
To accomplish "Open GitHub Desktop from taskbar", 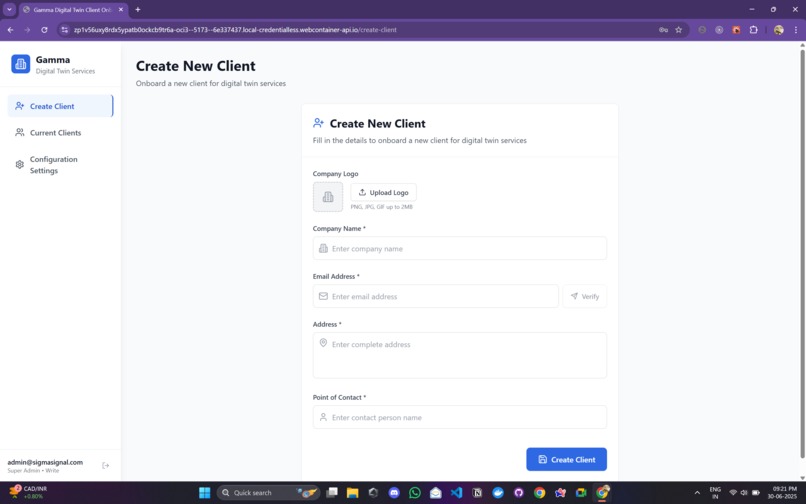I will click(519, 493).
